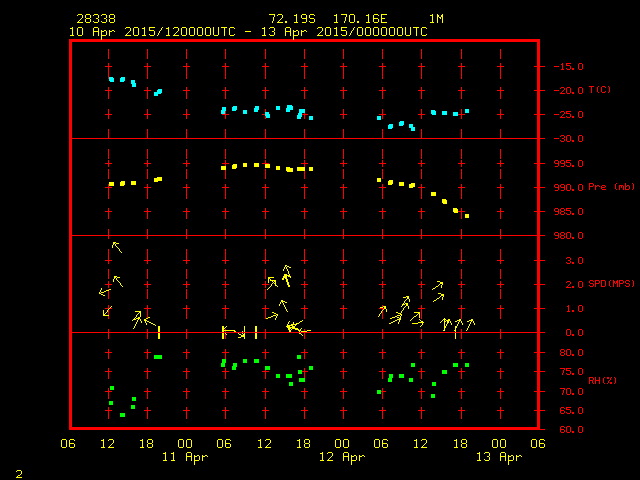
Task: Click the 13 Apr date label
Action: 497,457
